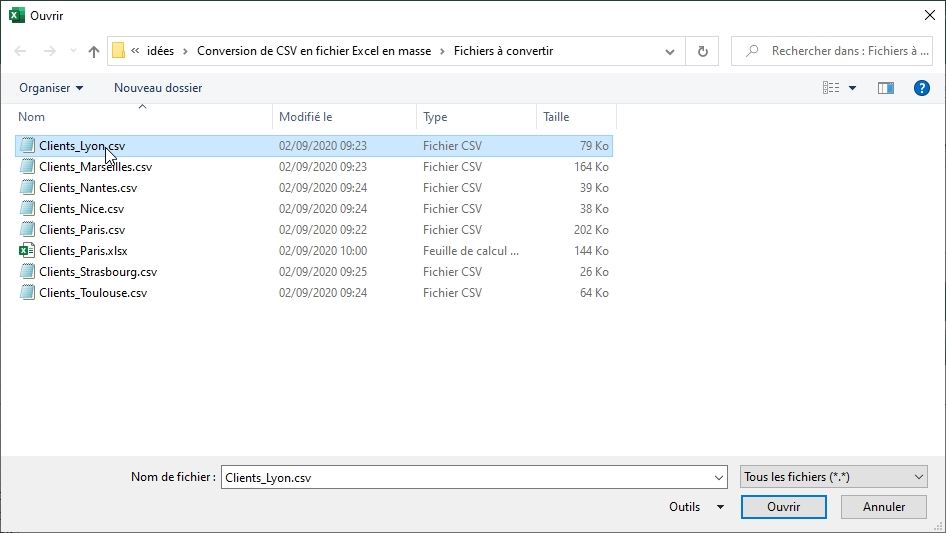Sort files by the Modifié le column

click(x=305, y=117)
